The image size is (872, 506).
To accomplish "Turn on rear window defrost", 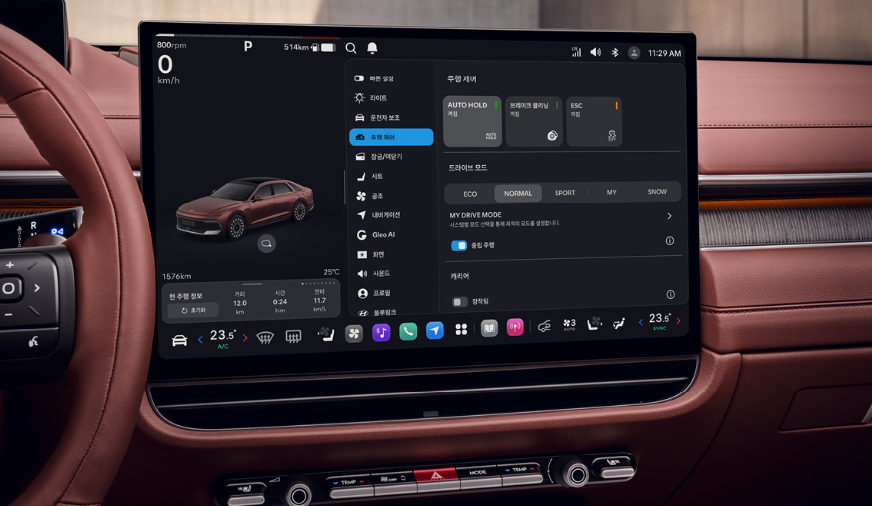I will (293, 336).
